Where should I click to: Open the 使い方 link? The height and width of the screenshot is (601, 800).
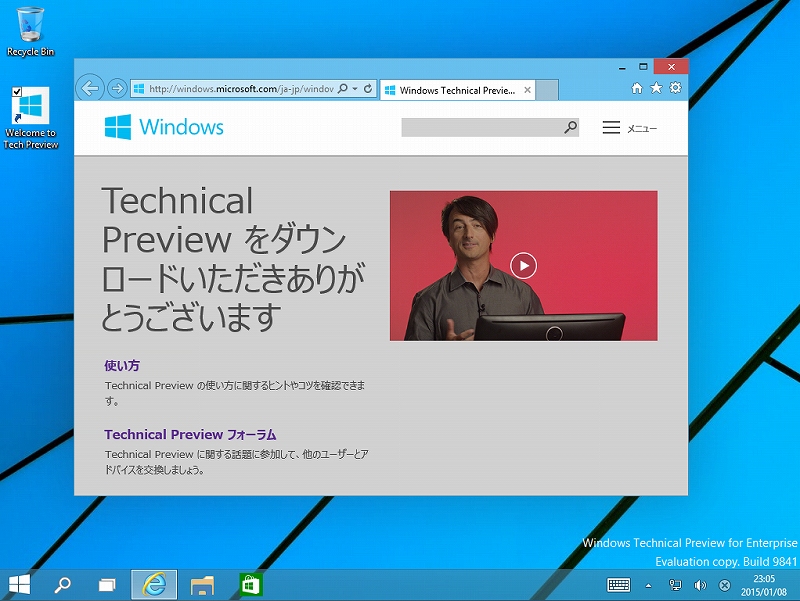click(122, 365)
